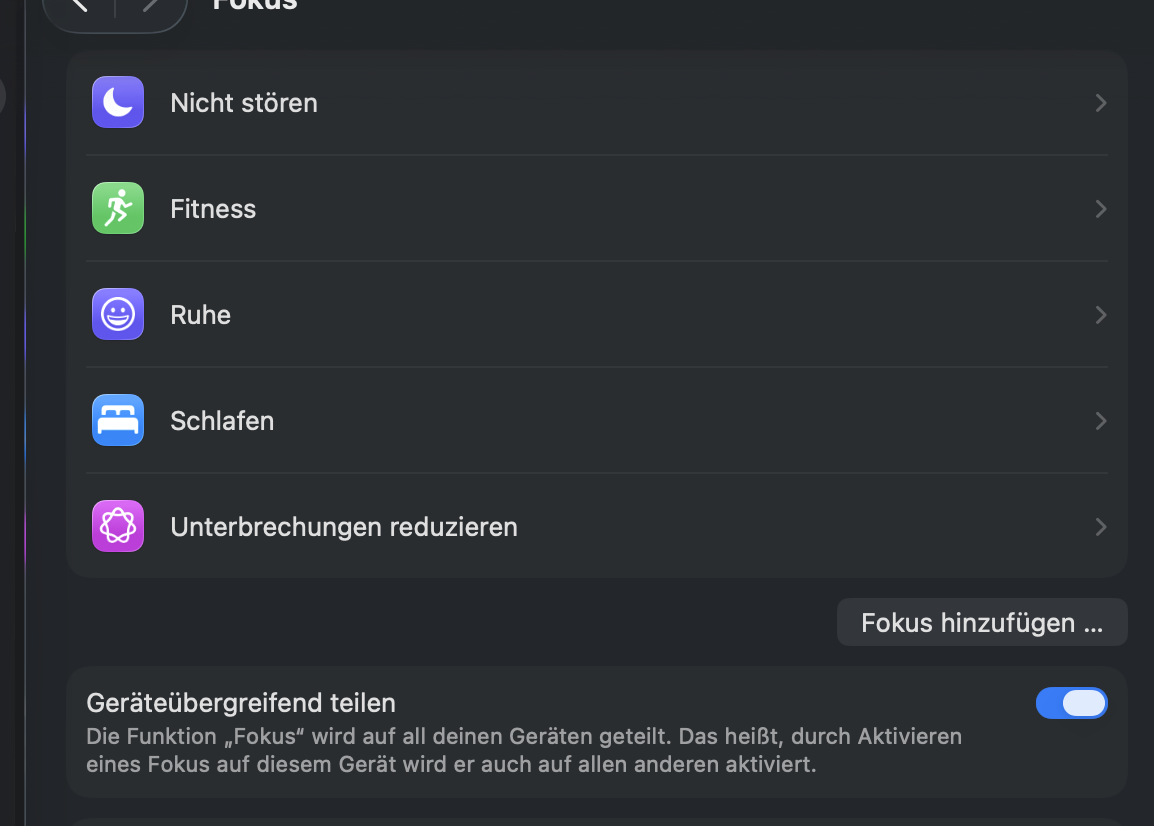This screenshot has width=1154, height=826.
Task: Open Fitness details via its chevron
Action: tap(1100, 209)
